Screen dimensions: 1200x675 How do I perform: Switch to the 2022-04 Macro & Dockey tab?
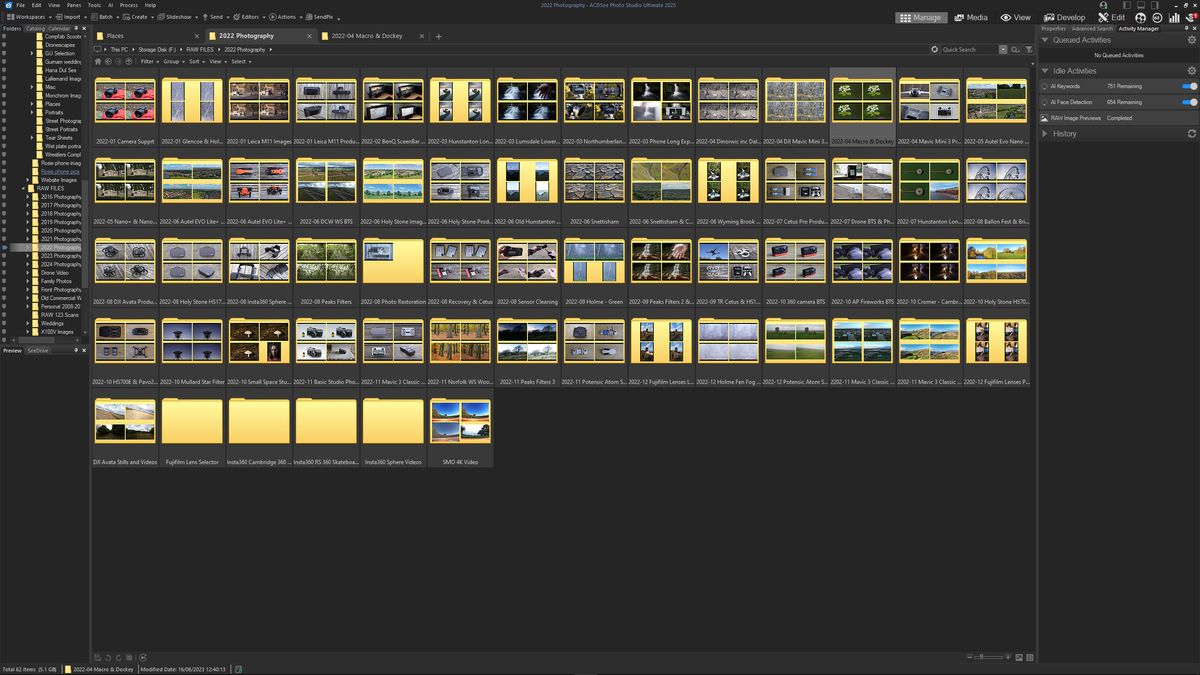[x=368, y=35]
